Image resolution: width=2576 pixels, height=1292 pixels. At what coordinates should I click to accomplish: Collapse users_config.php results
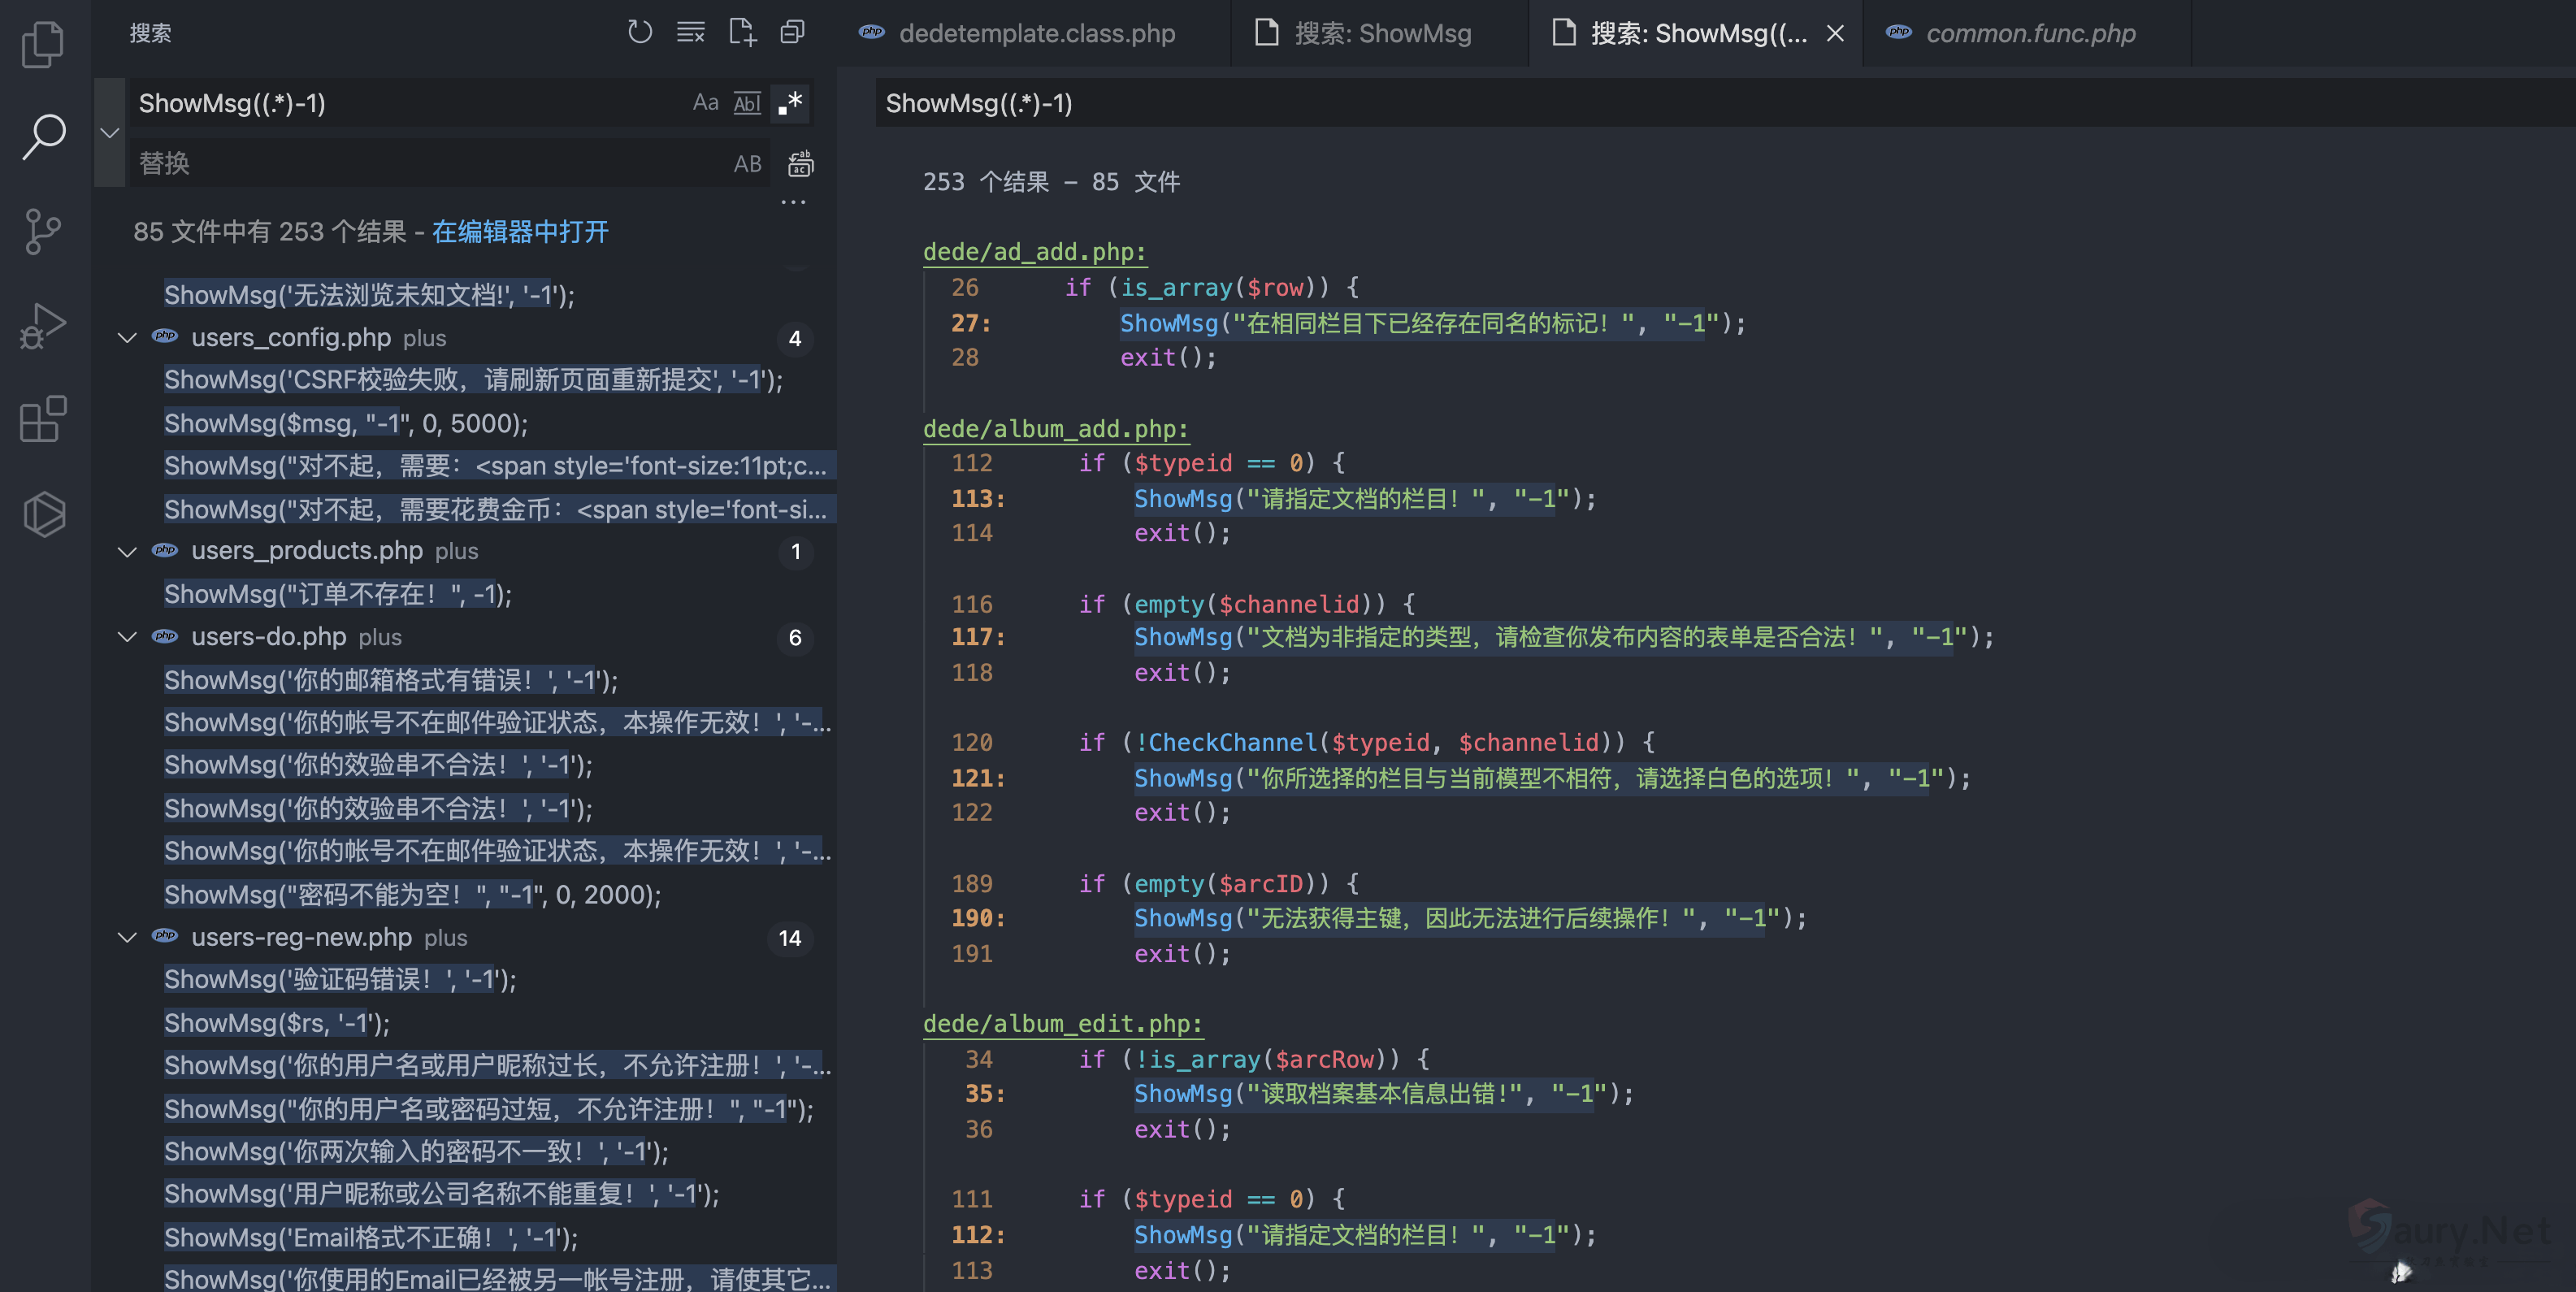pyautogui.click(x=127, y=338)
